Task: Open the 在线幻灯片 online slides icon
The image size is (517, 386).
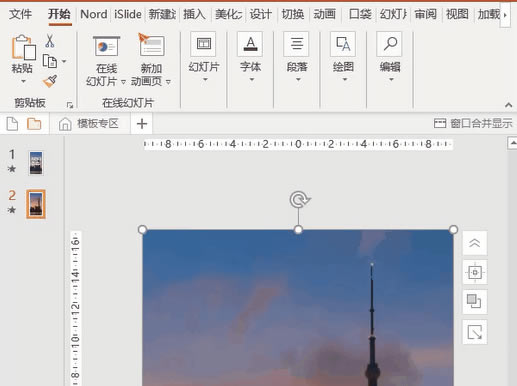Action: click(106, 46)
